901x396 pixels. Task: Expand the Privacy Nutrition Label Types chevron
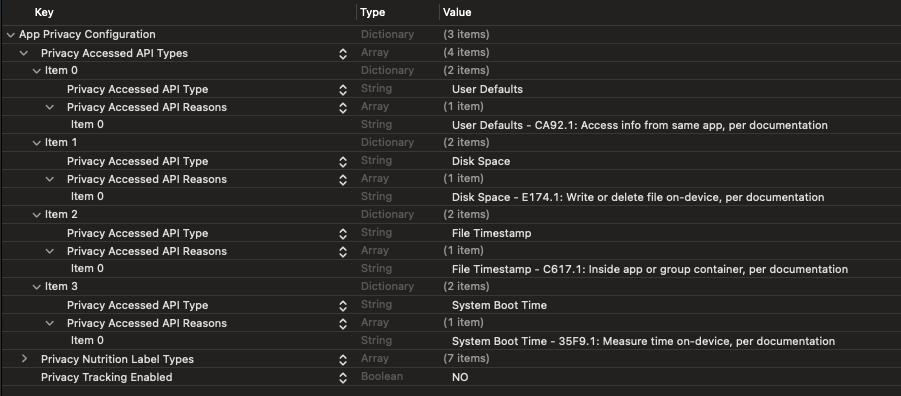pos(24,359)
